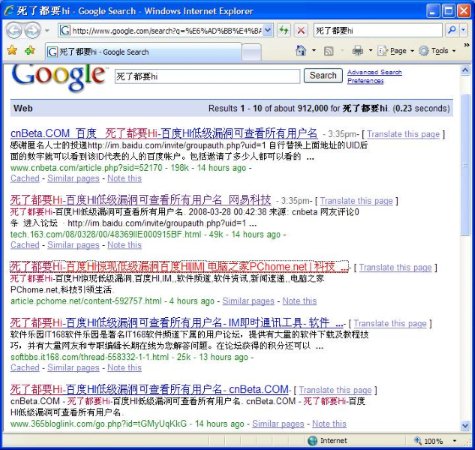The image size is (475, 450).
Task: Click Note this under softbbs.it168.com result
Action: point(124,368)
